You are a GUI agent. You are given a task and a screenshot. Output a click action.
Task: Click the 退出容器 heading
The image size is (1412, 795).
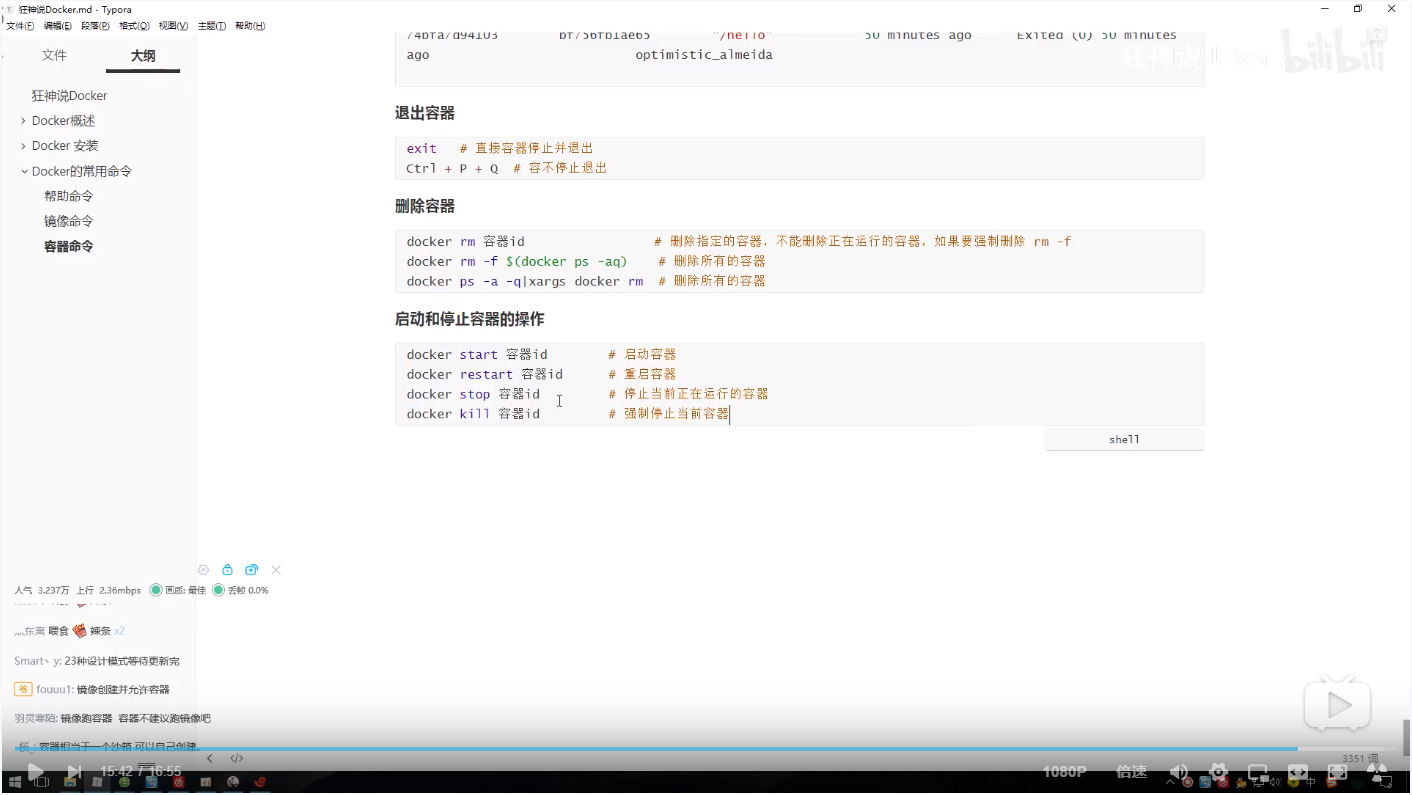[425, 113]
